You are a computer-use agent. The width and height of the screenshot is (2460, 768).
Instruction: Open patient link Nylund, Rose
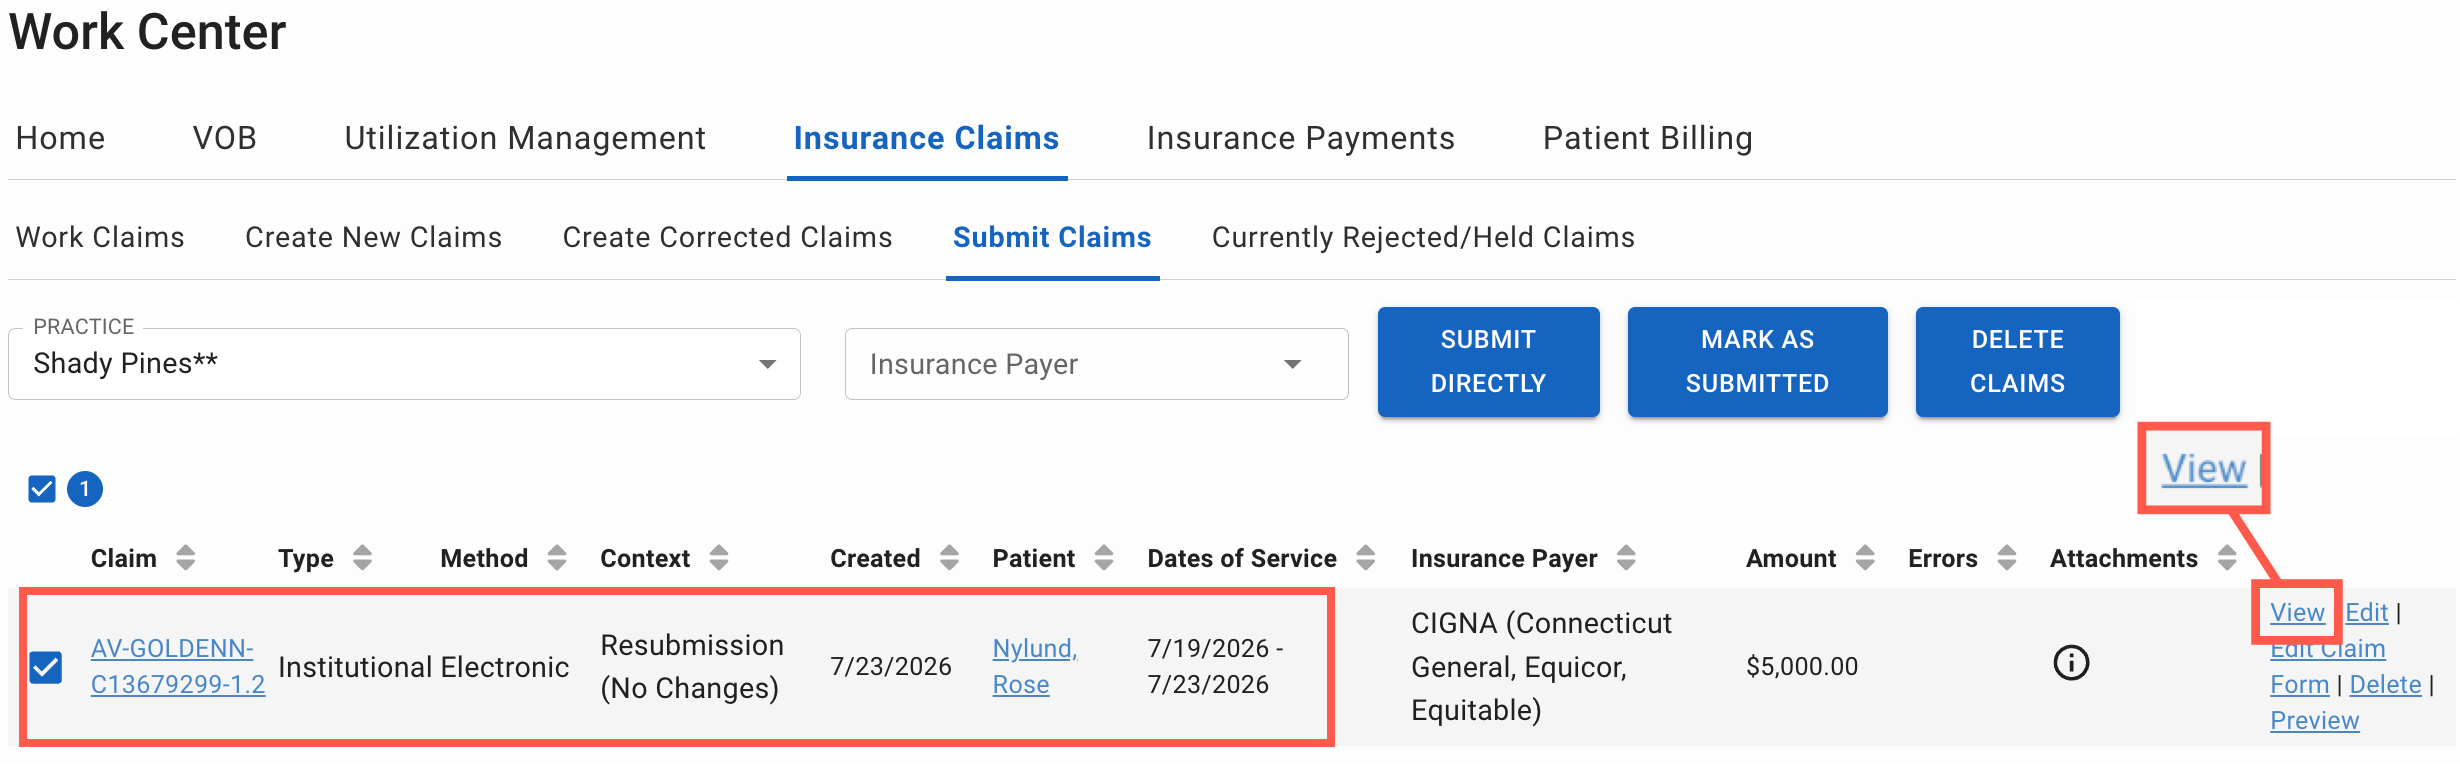[x=1035, y=666]
